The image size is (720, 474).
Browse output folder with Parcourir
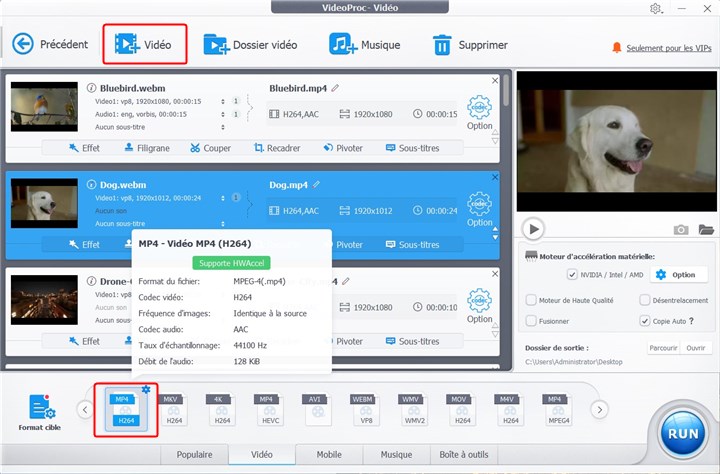click(x=663, y=348)
